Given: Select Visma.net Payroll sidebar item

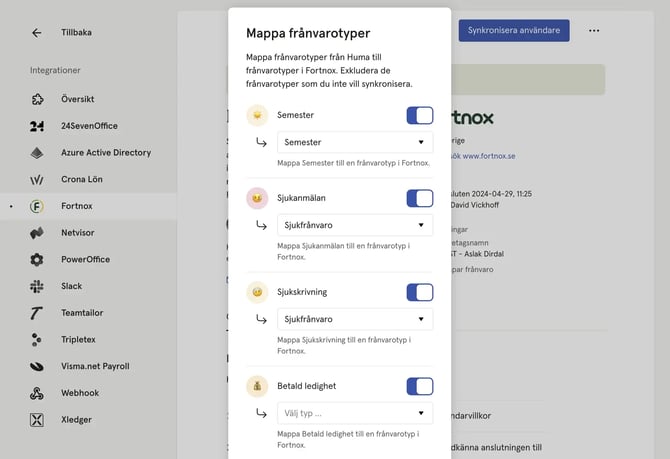Looking at the screenshot, I should [95, 367].
